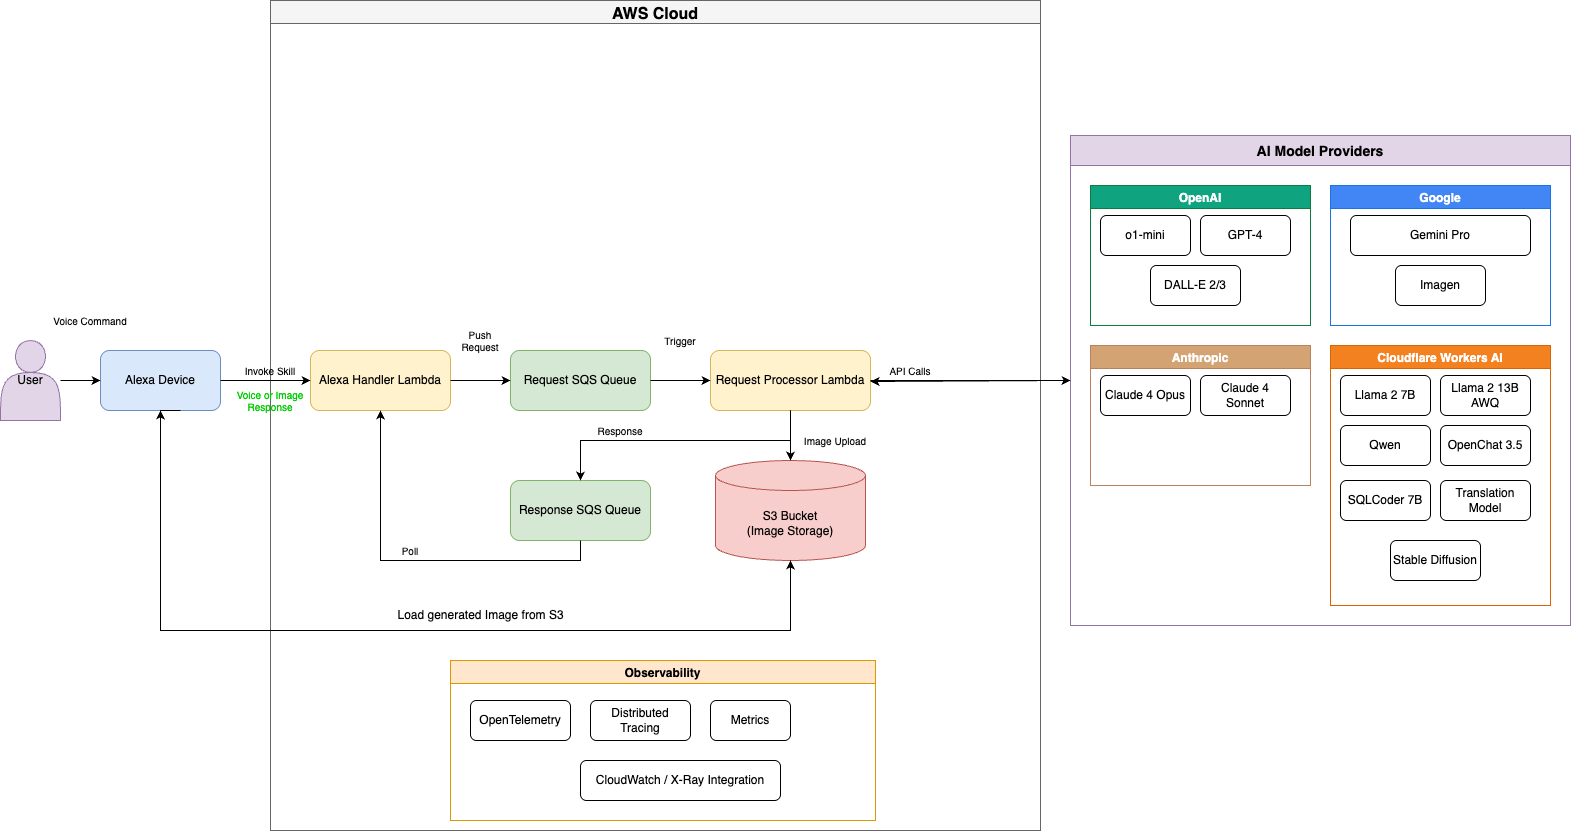
Task: Click the Imagen model box
Action: 1440,285
